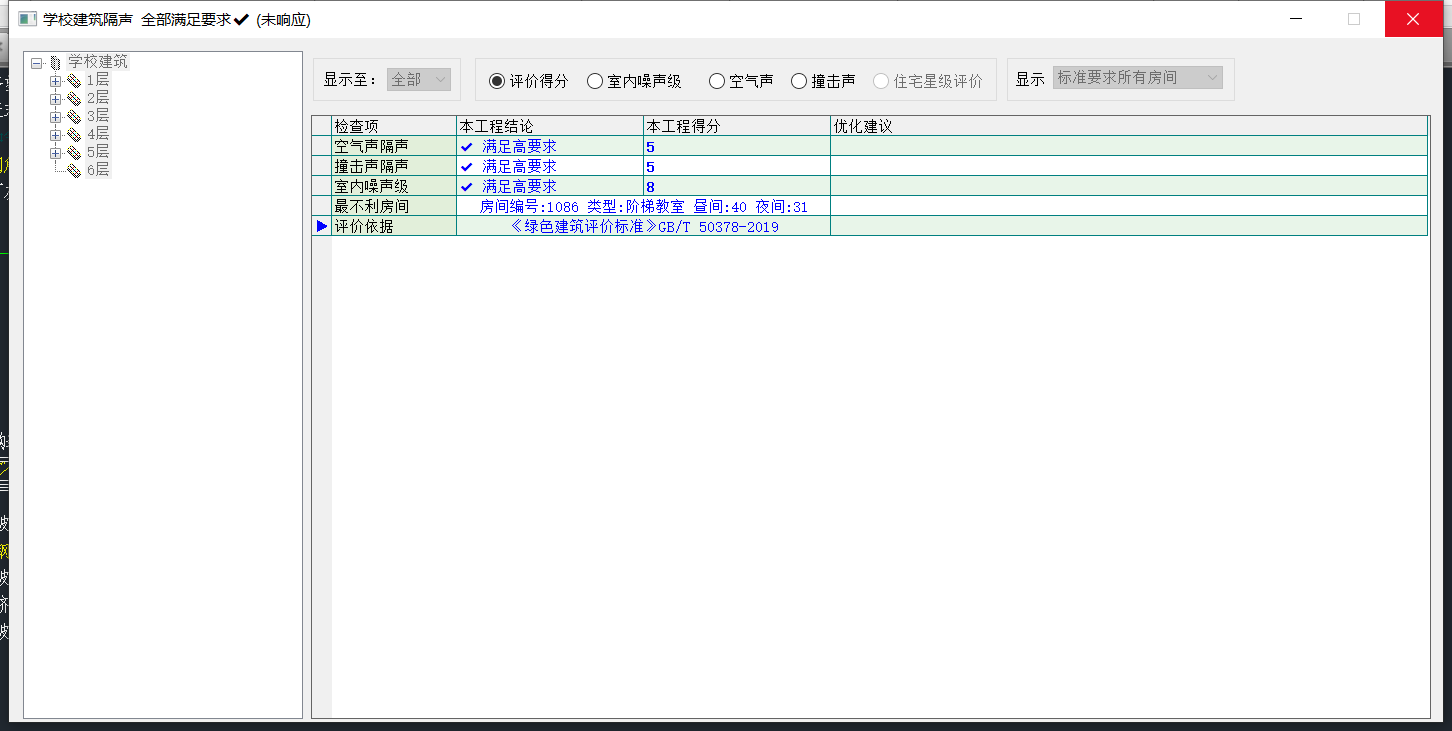Click the 最不利房间 room 1086 details cell
The width and height of the screenshot is (1452, 731).
(x=643, y=207)
